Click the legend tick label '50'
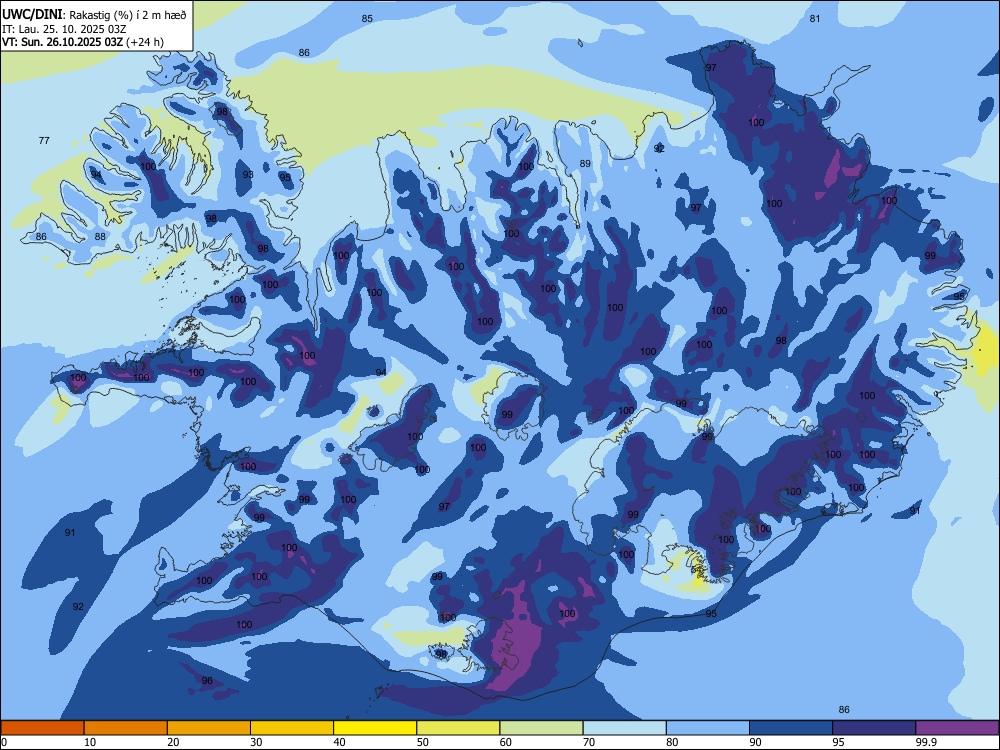This screenshot has height=750, width=1000. click(422, 742)
